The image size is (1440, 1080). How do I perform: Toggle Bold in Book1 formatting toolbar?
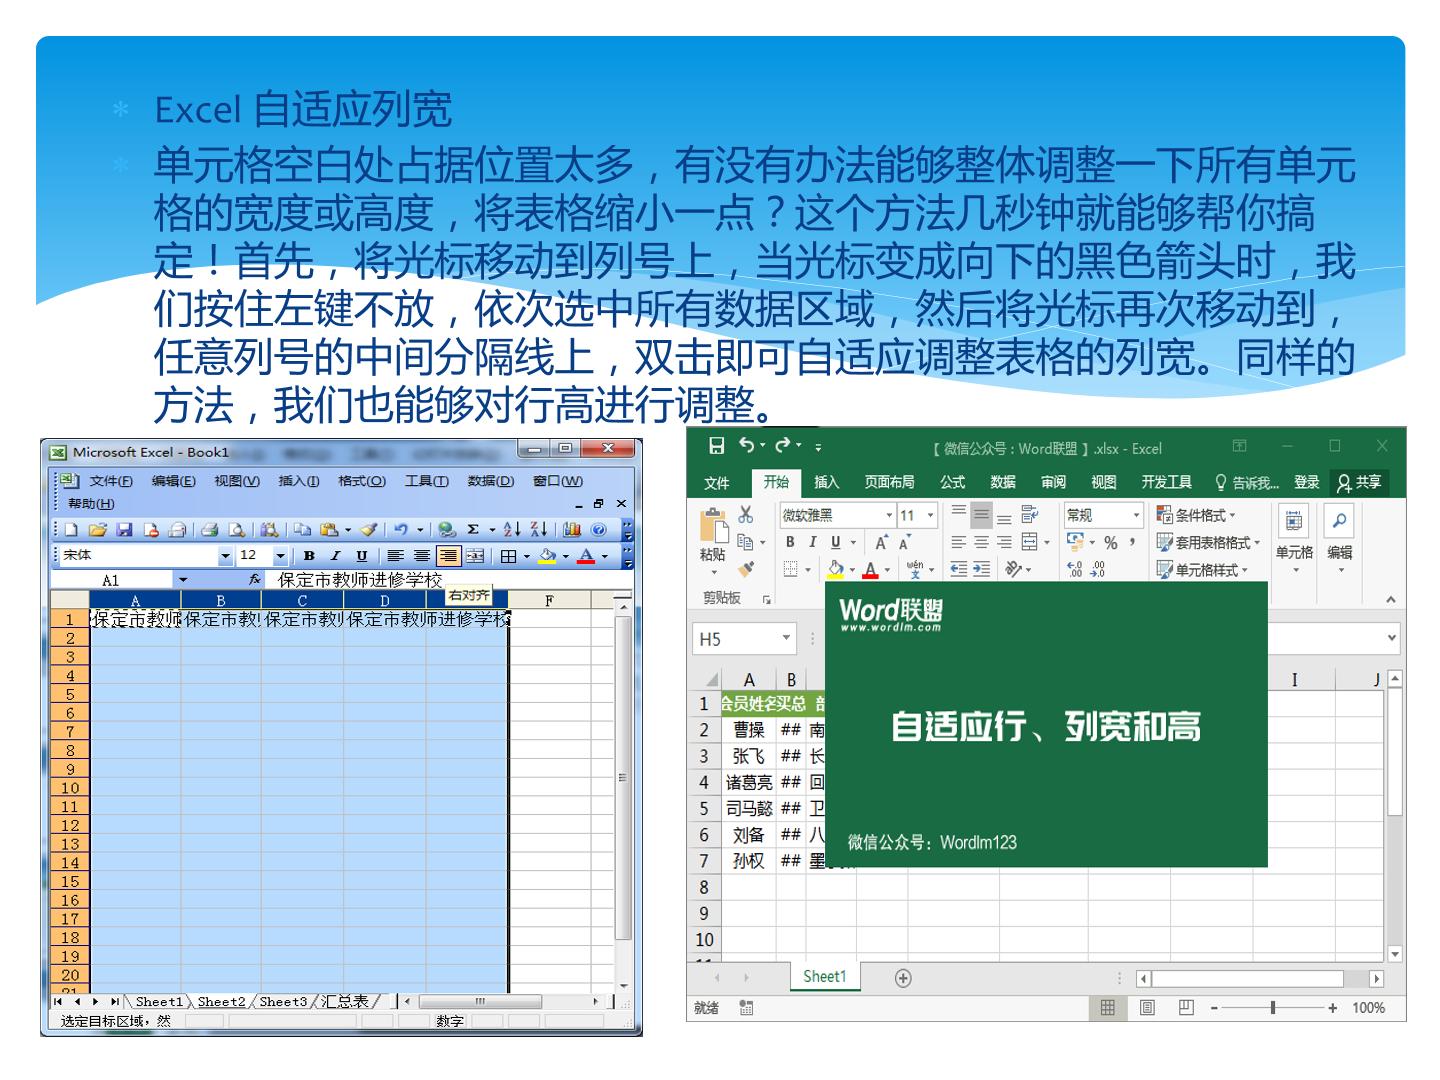[309, 556]
